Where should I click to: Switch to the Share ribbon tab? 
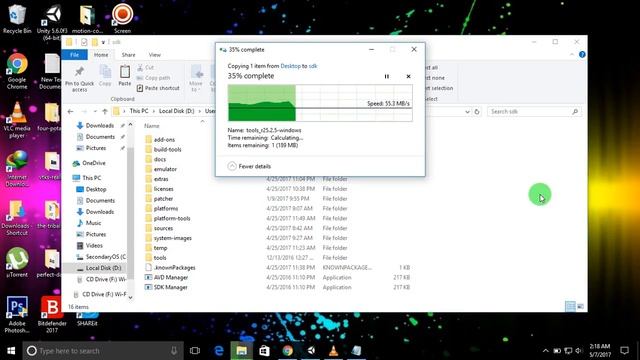128,55
